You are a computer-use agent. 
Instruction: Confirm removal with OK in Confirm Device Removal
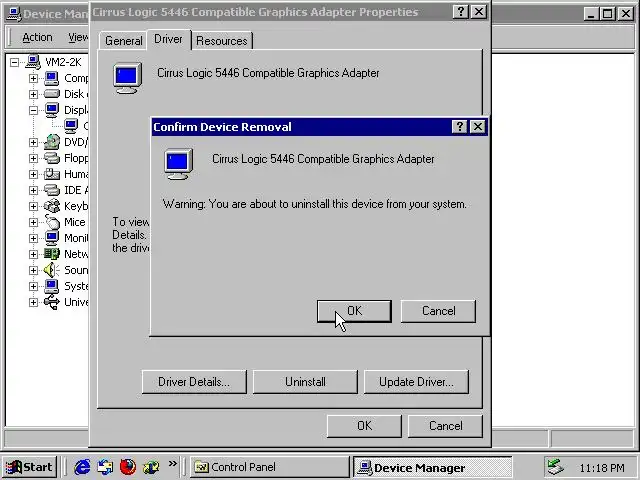coord(354,311)
